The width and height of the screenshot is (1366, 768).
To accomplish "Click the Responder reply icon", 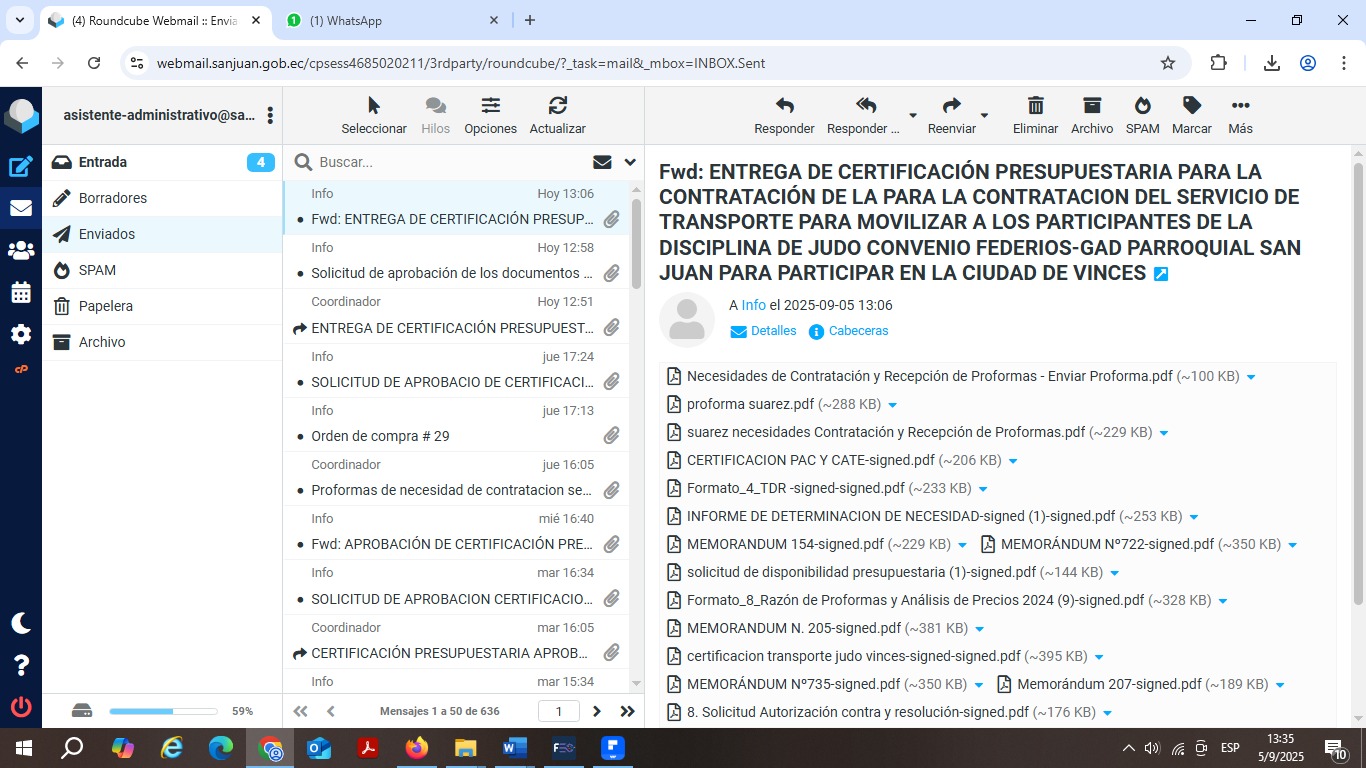I will pos(784,106).
